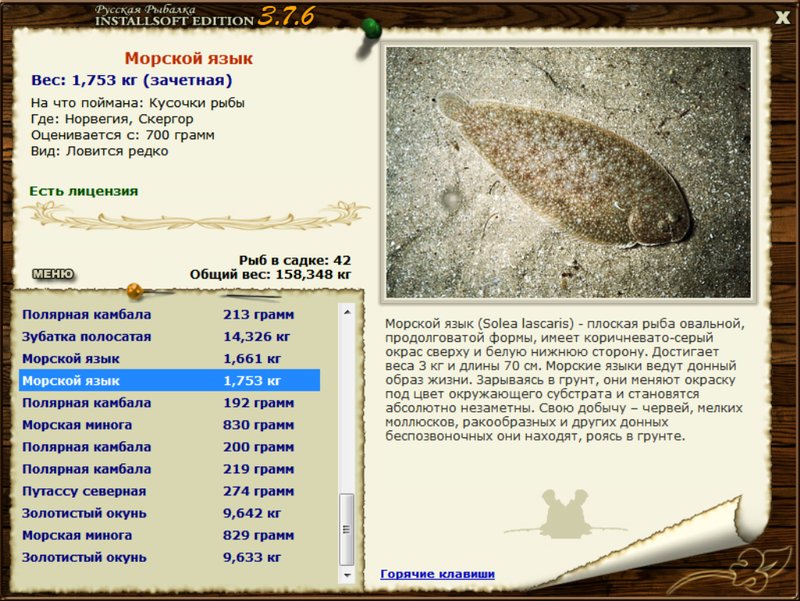This screenshot has width=800, height=601.
Task: Select the Зубатка полосатая 14,326 кг row
Action: click(169, 337)
